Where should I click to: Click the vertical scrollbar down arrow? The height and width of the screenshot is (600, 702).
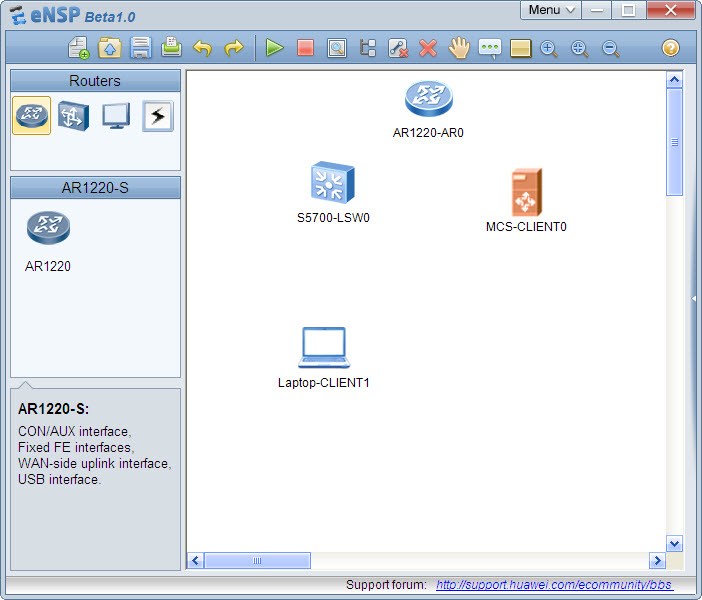(674, 543)
